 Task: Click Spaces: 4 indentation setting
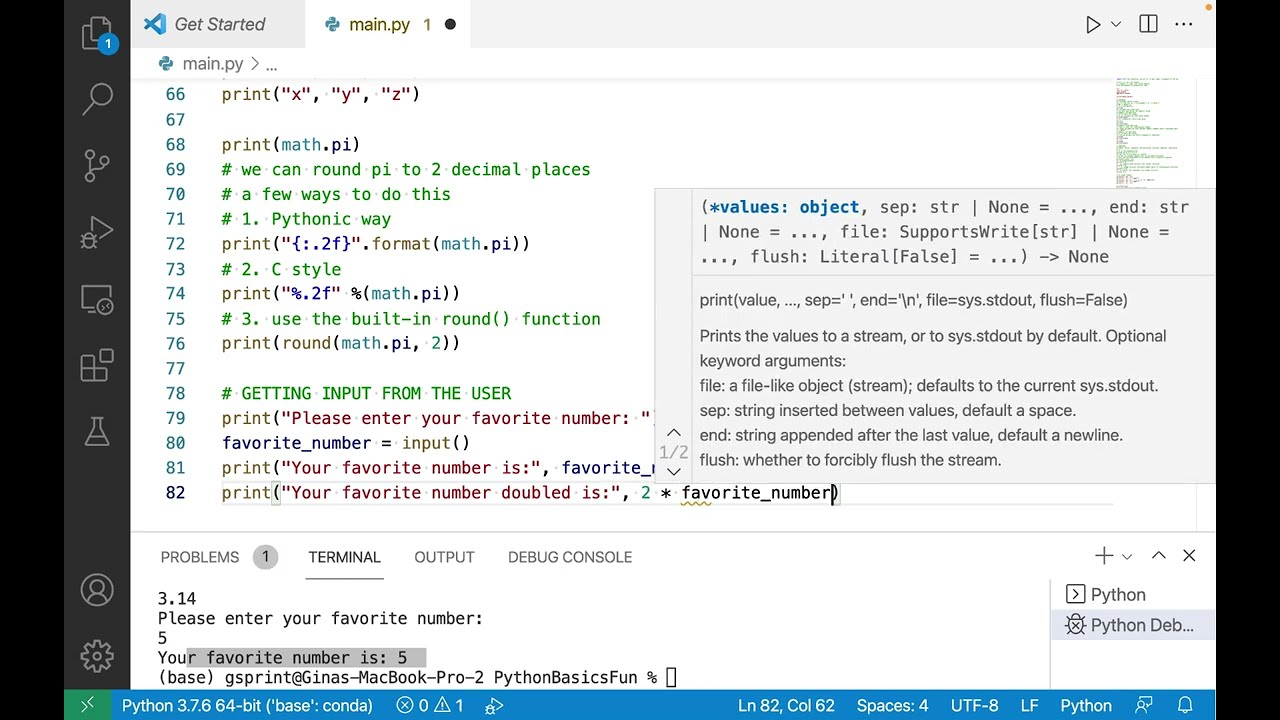(892, 705)
